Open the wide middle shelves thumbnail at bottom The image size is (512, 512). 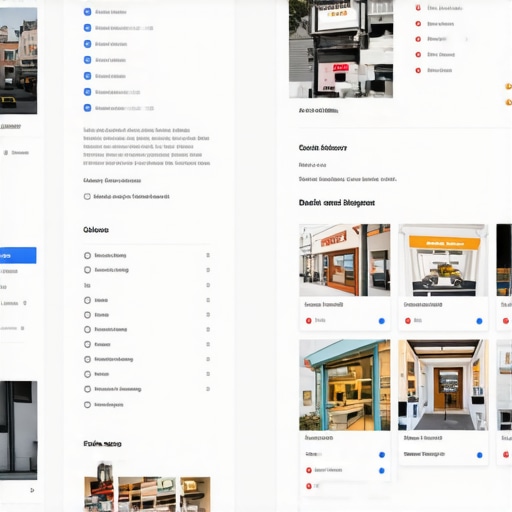pyautogui.click(x=148, y=494)
